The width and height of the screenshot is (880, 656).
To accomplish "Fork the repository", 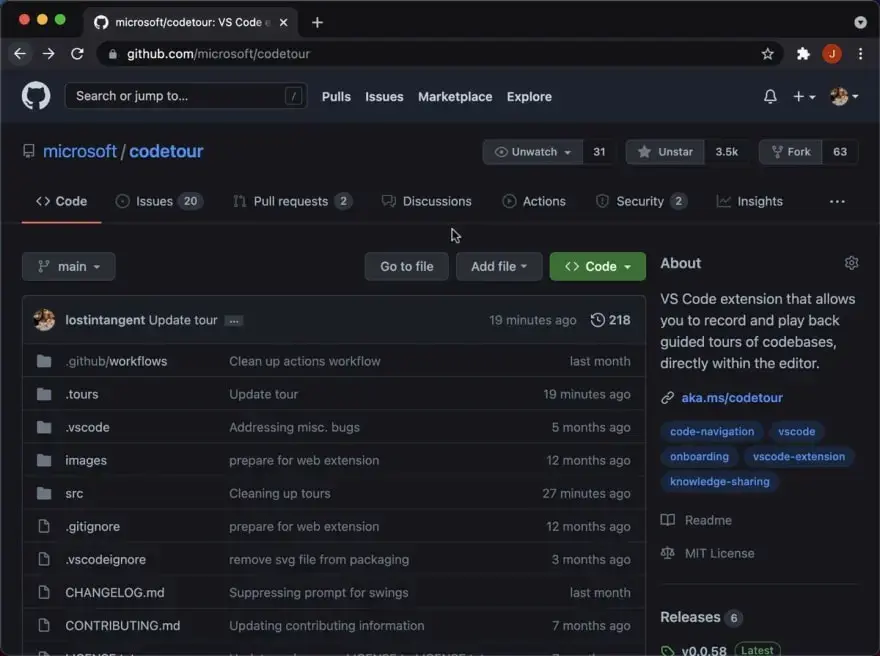I will tap(791, 152).
